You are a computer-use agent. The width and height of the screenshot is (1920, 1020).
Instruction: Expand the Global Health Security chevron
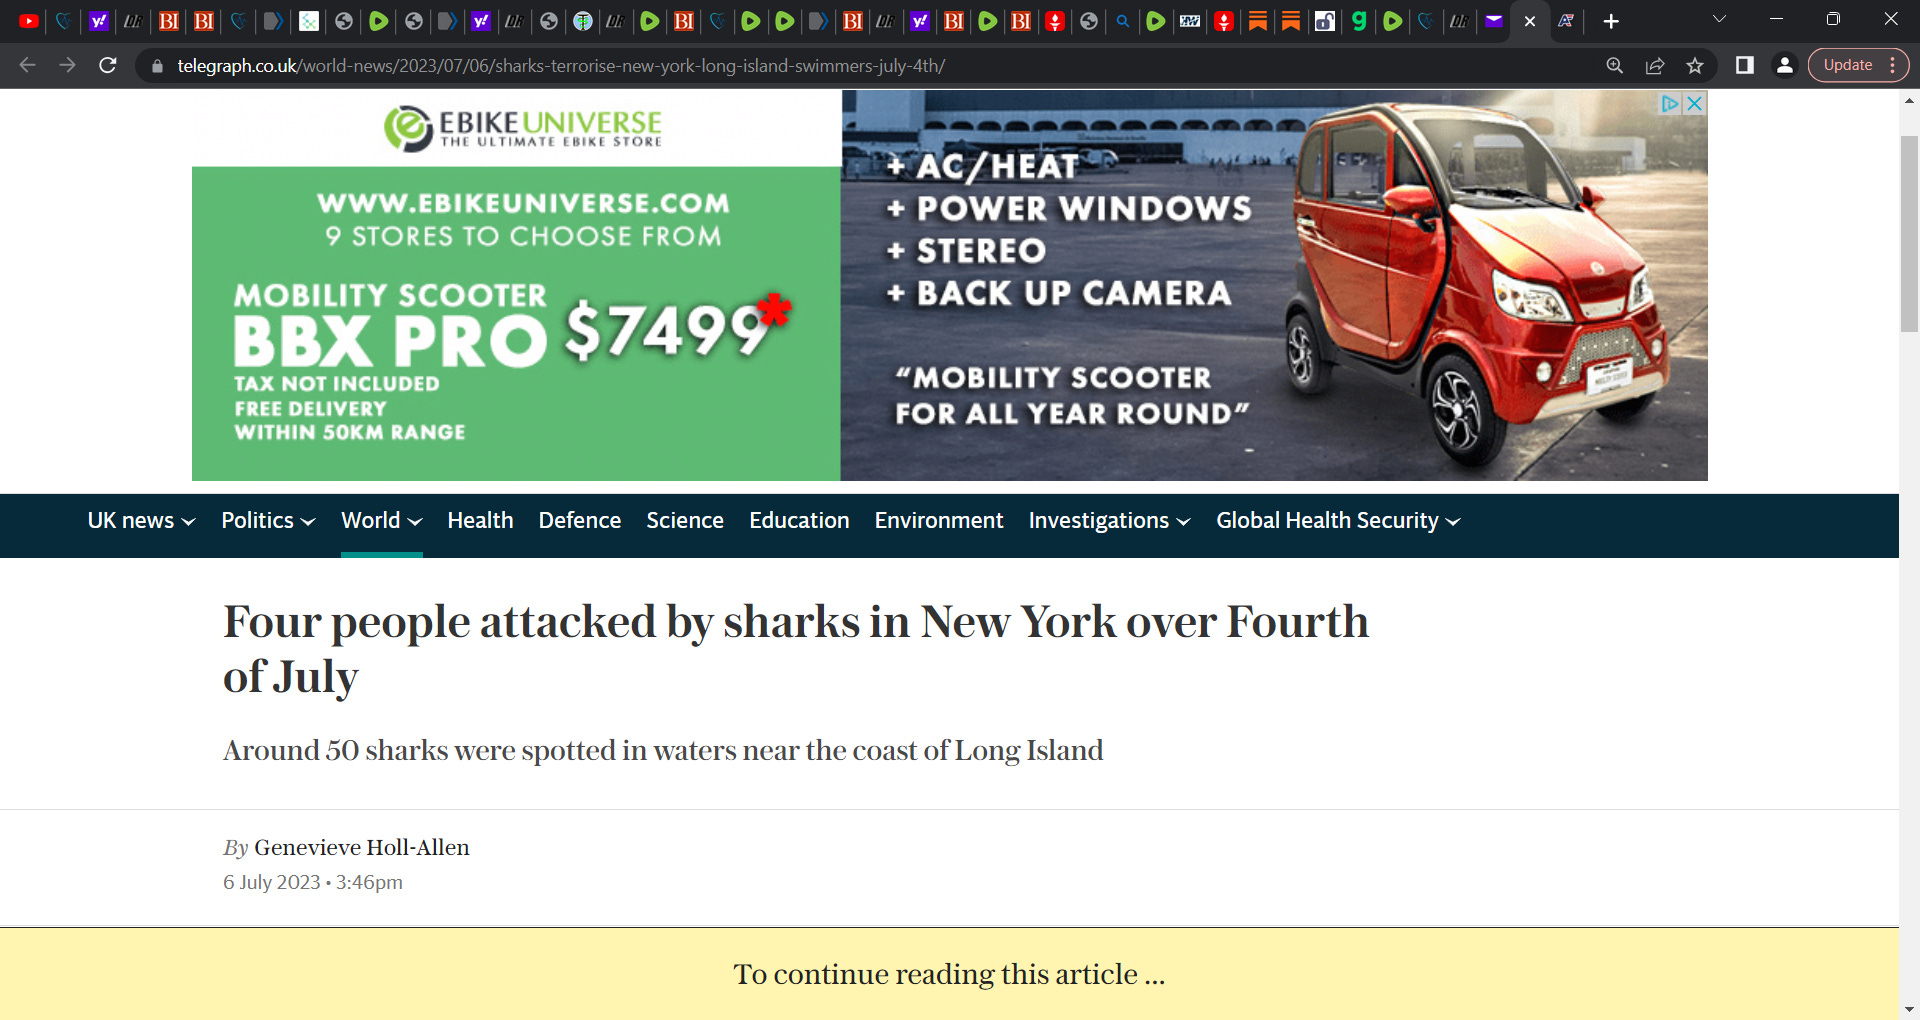pos(1453,522)
